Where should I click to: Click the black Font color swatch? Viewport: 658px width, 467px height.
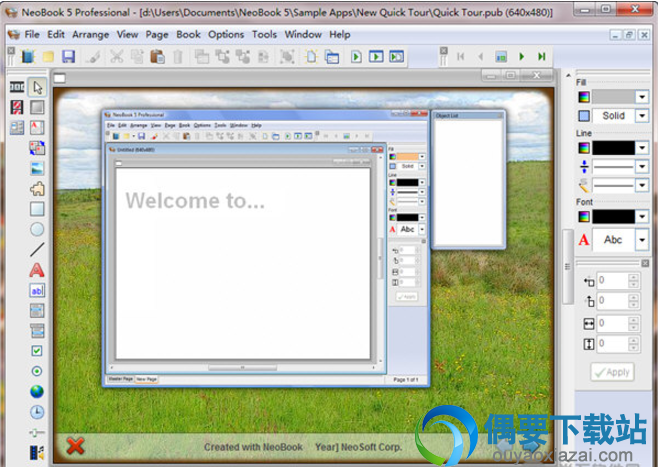tap(614, 217)
